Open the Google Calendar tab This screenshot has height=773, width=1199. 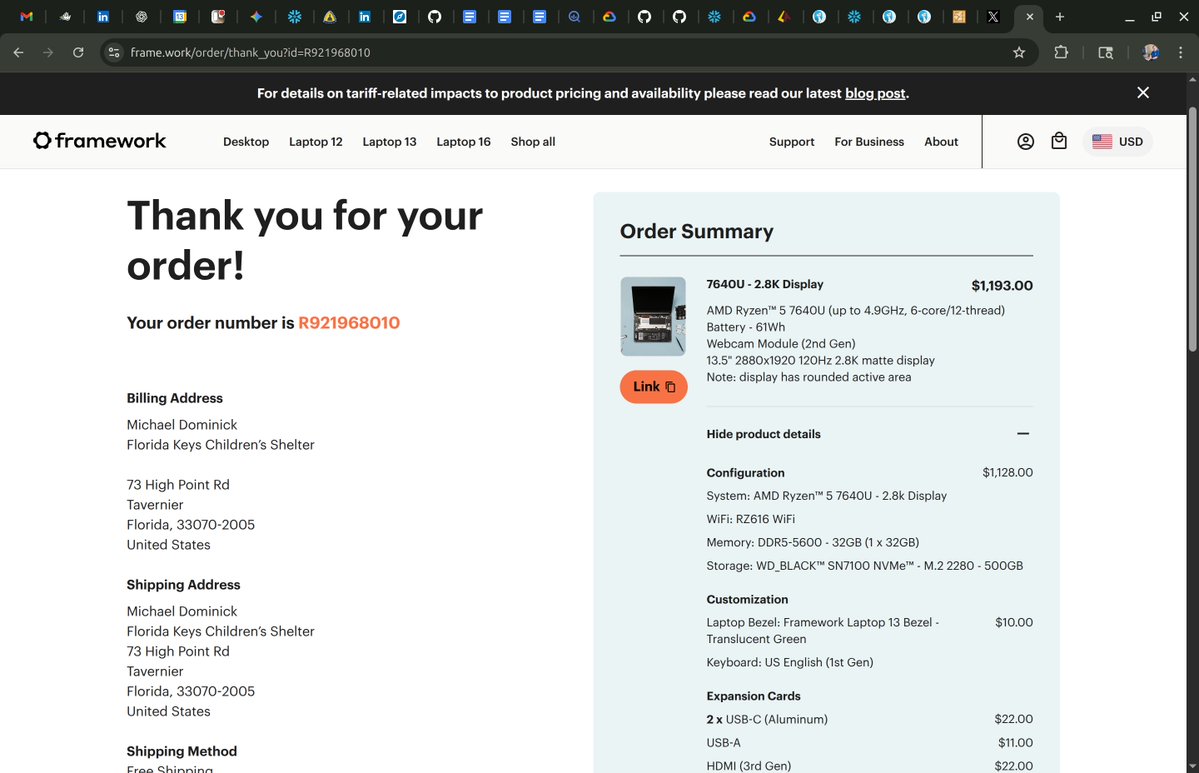(180, 17)
